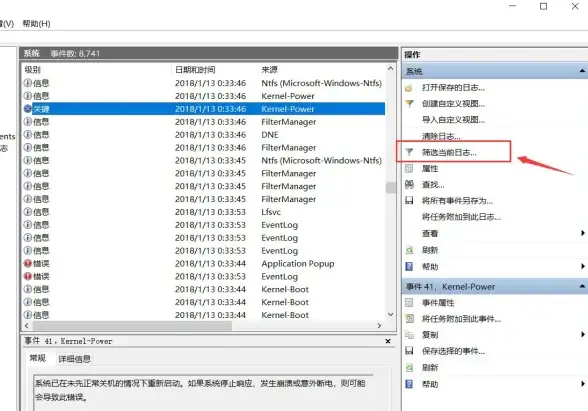The width and height of the screenshot is (588, 411).
Task: Select the Lfsvc event row
Action: pos(204,212)
